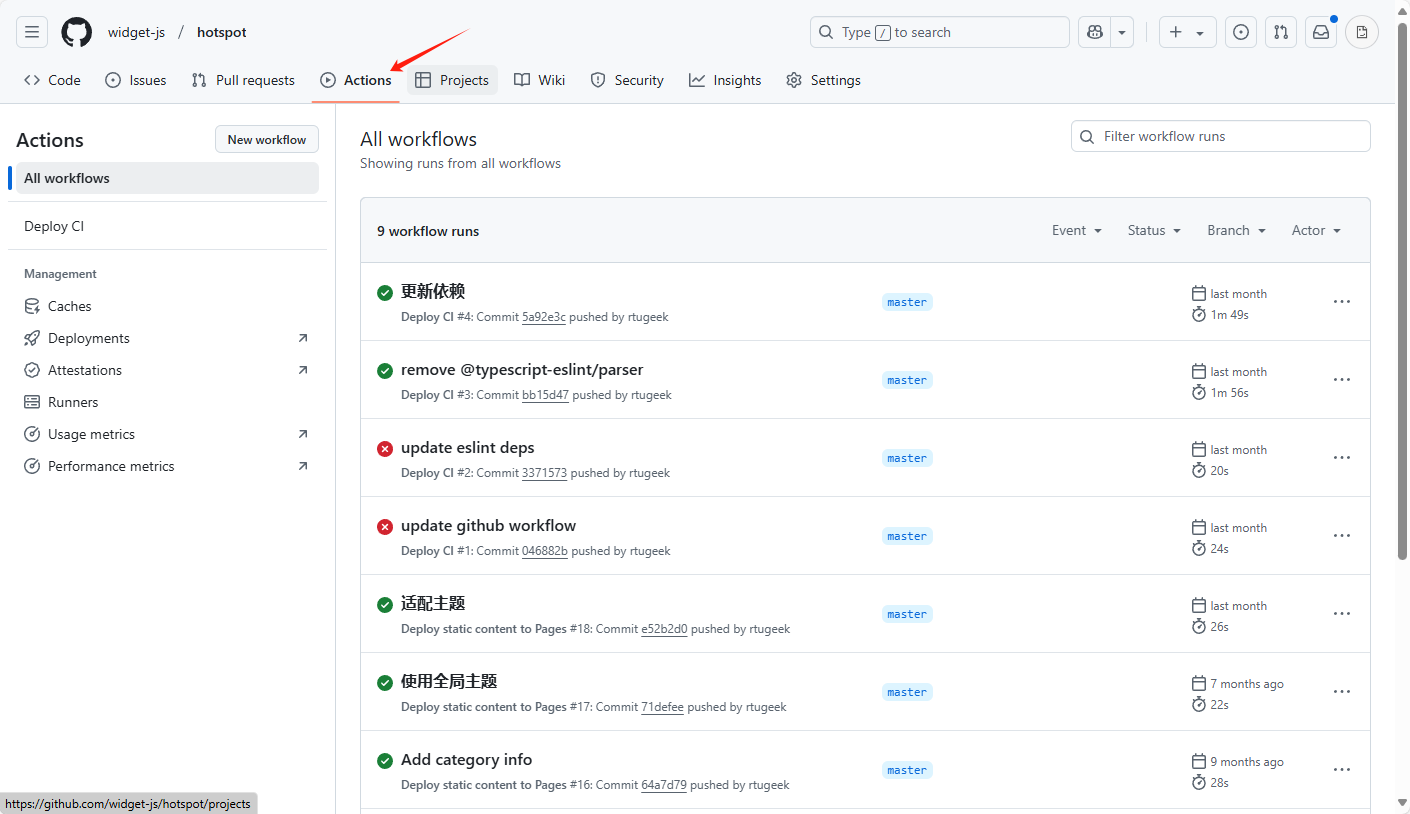Open more options for '适配主题' run
Image resolution: width=1410 pixels, height=814 pixels.
1342,613
